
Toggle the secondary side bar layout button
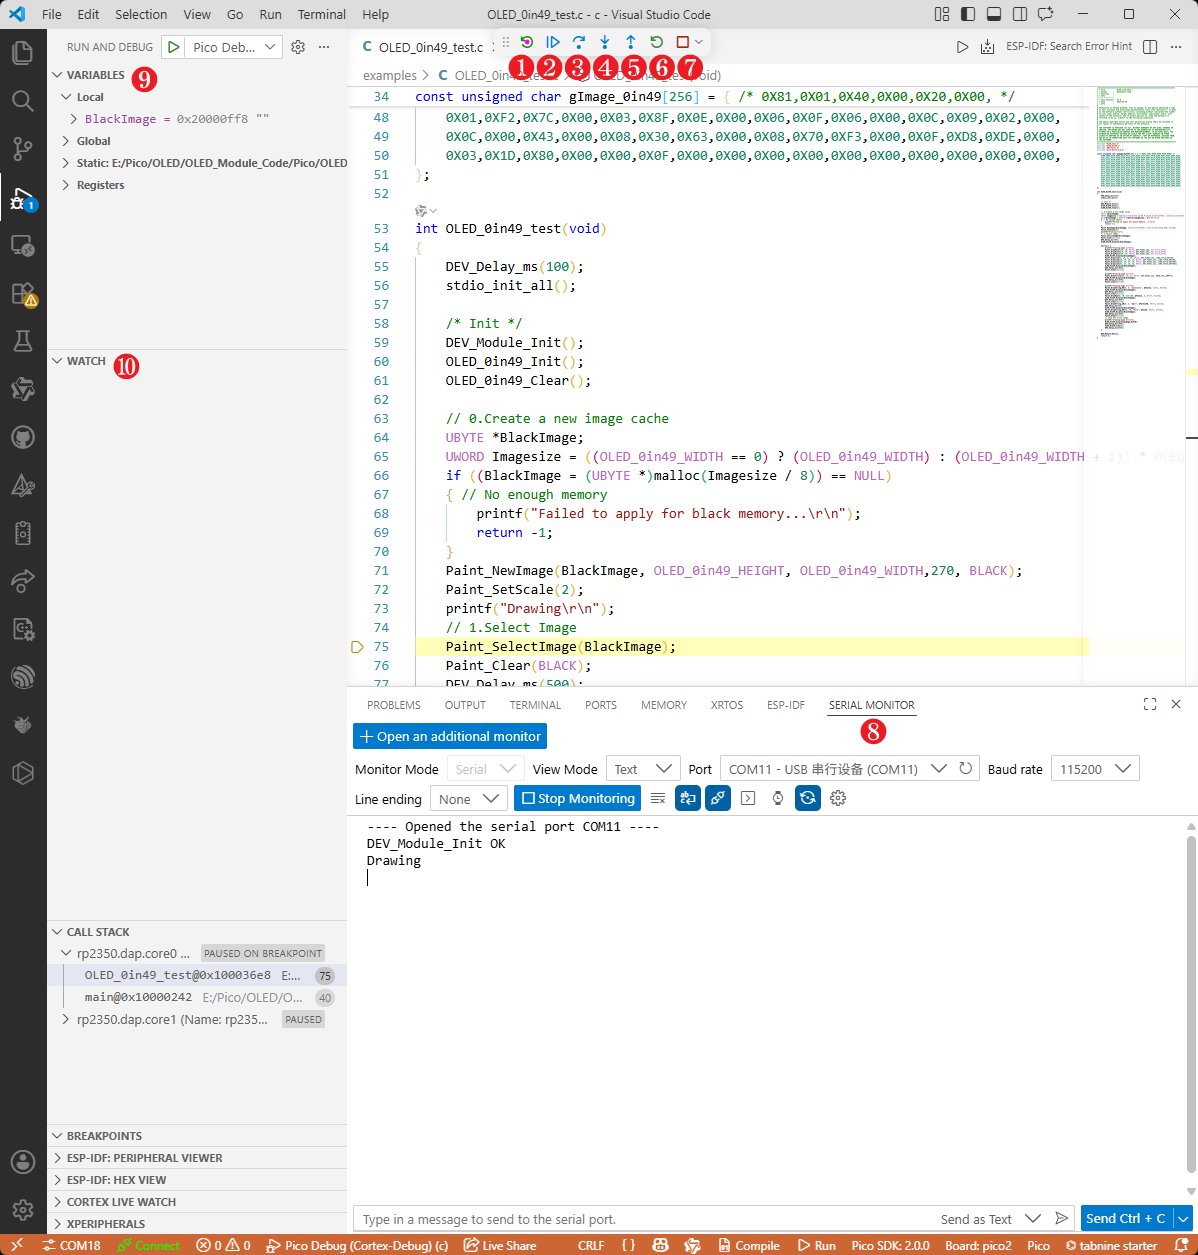(x=1020, y=15)
